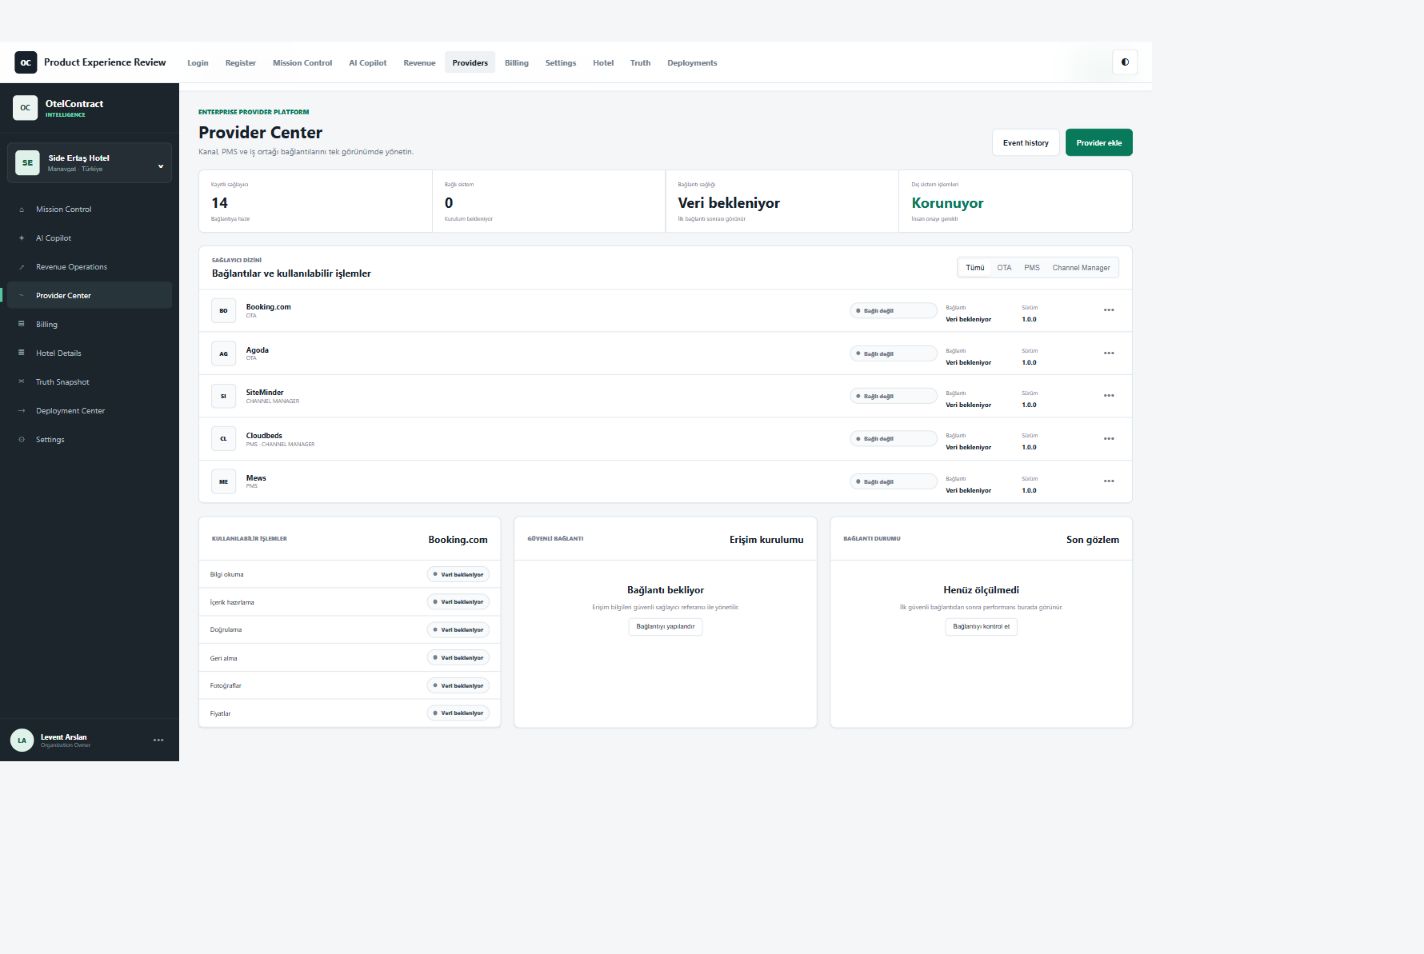The width and height of the screenshot is (1424, 954).
Task: Click the OC logo beside Product Experience Review
Action: [26, 62]
